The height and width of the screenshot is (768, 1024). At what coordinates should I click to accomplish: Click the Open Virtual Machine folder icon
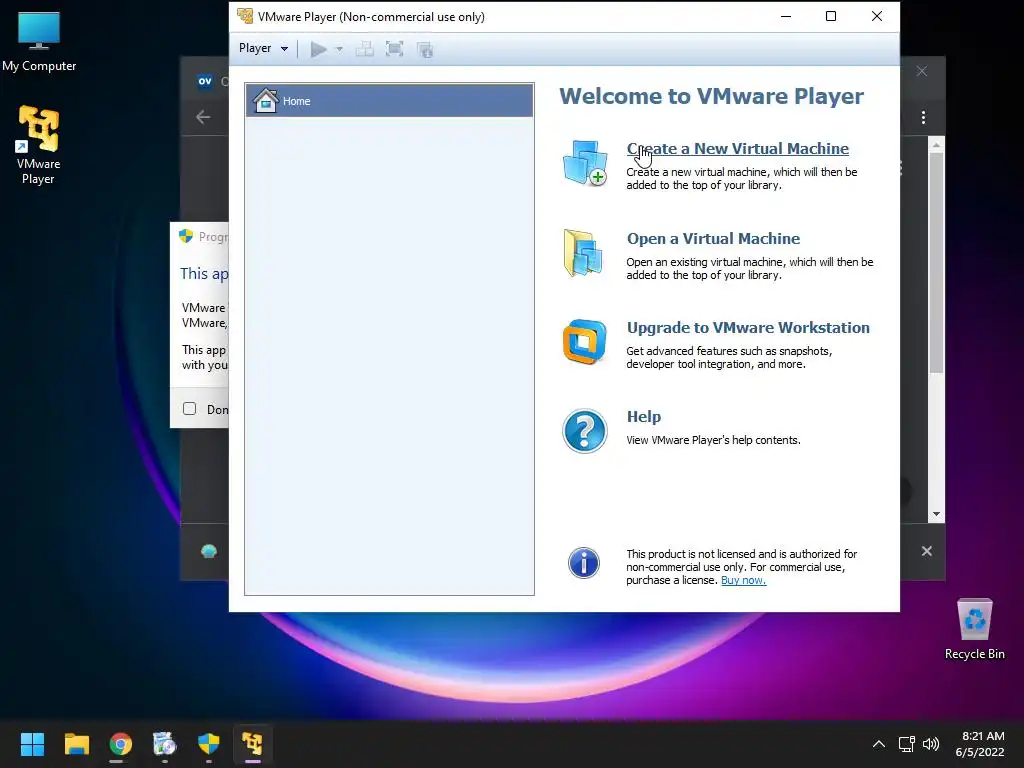[583, 253]
